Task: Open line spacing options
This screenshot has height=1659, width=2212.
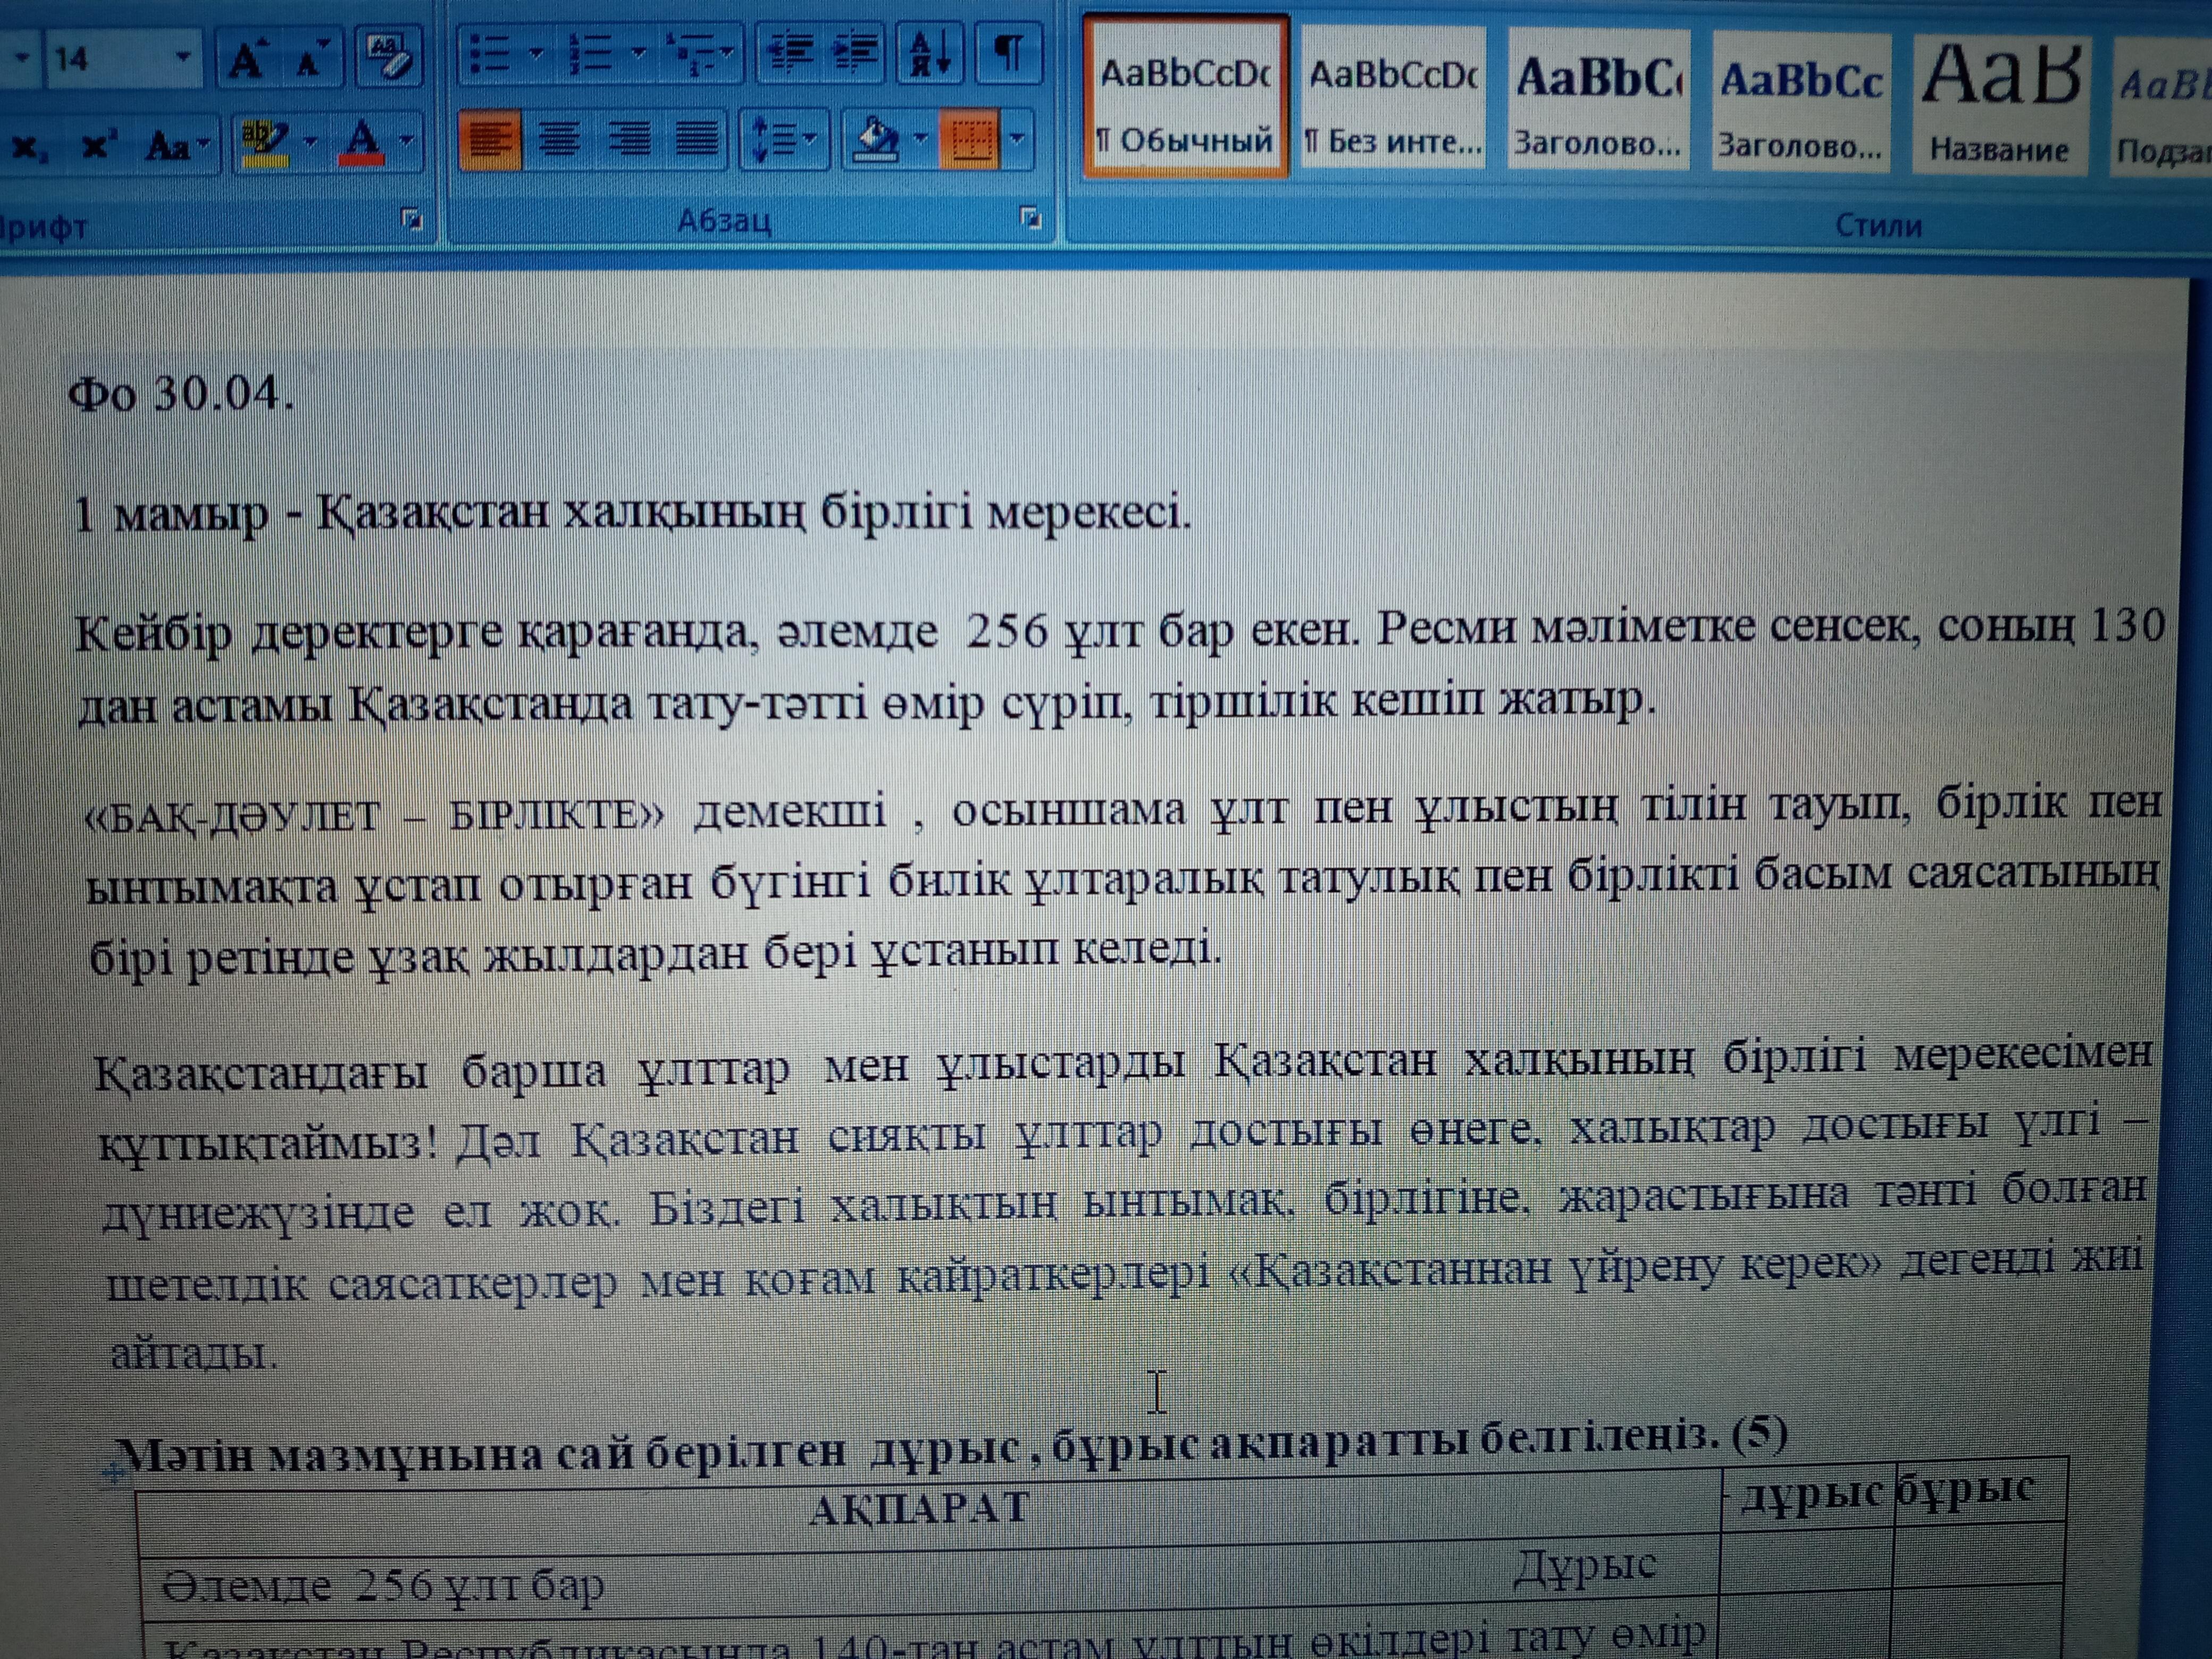Action: point(783,141)
